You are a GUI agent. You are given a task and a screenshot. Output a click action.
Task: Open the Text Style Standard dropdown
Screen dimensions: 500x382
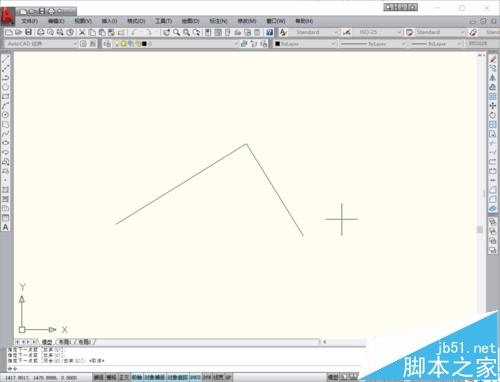click(x=314, y=32)
